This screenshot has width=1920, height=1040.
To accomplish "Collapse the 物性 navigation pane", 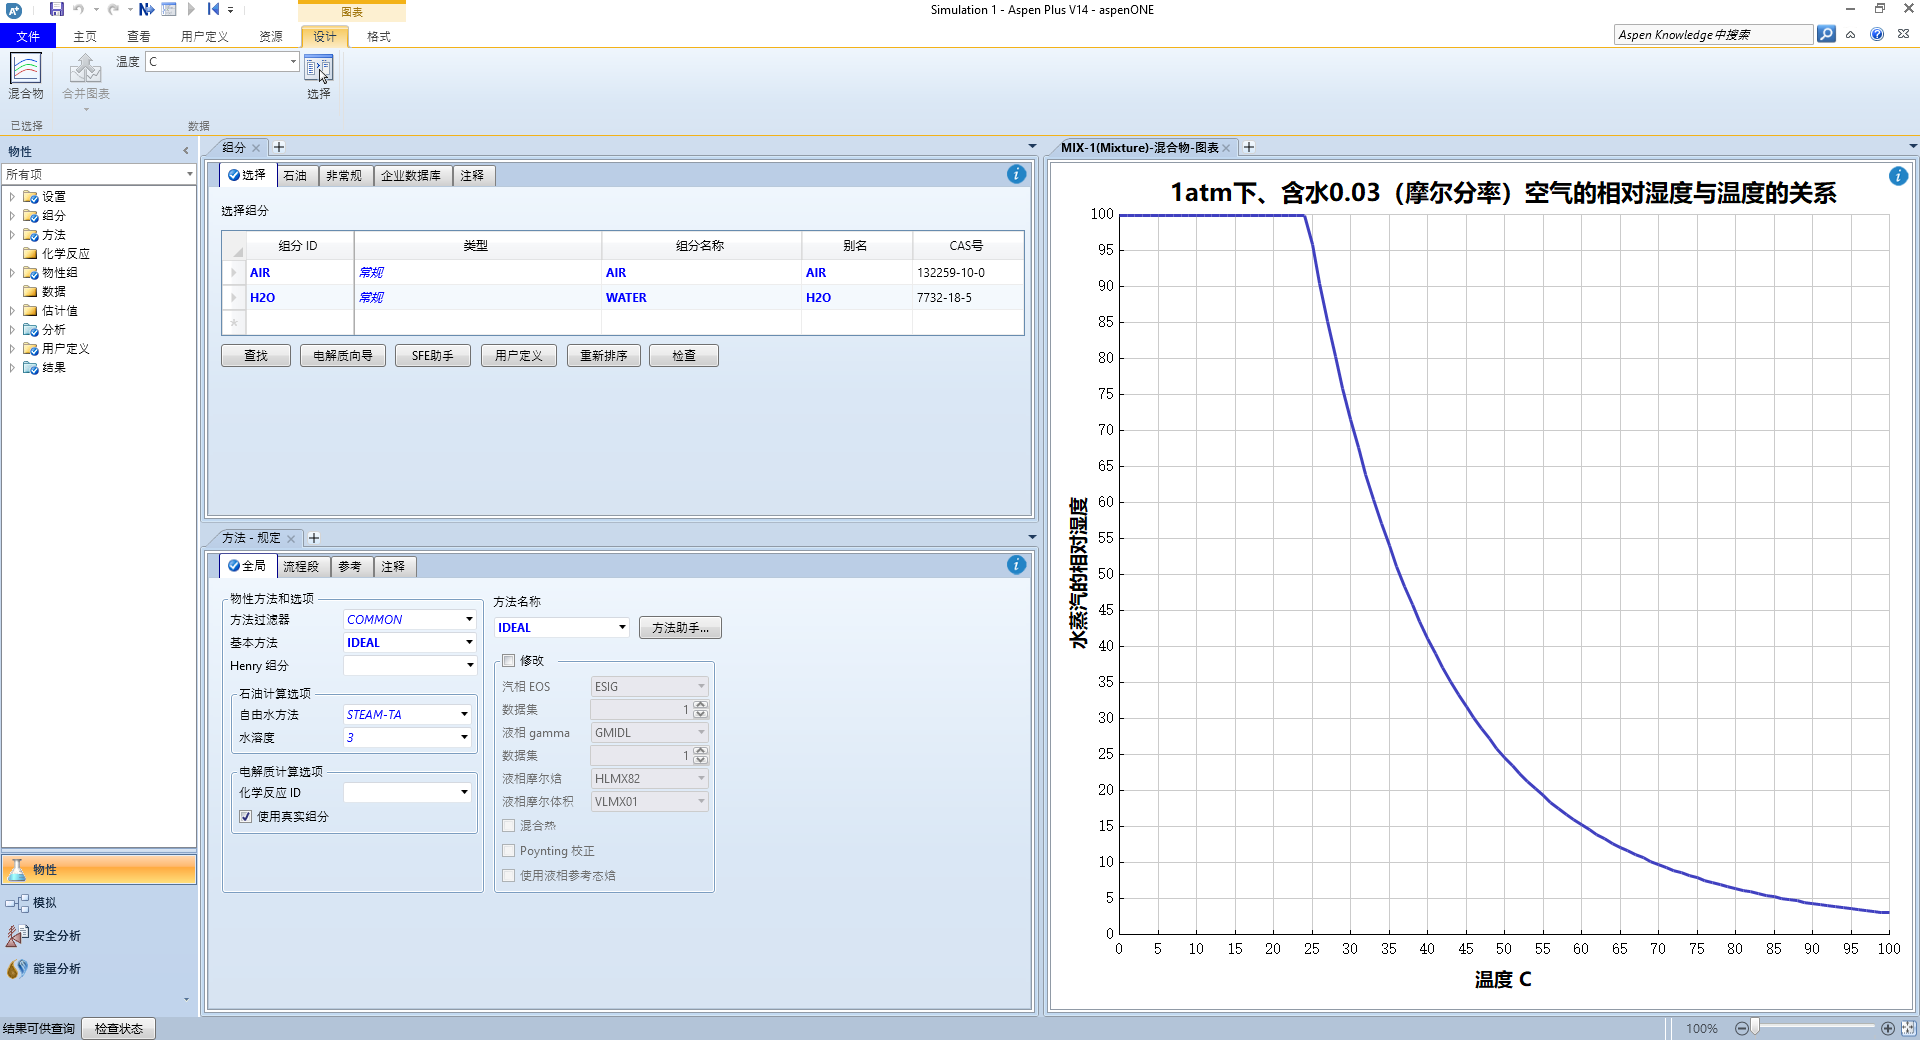I will [x=186, y=151].
